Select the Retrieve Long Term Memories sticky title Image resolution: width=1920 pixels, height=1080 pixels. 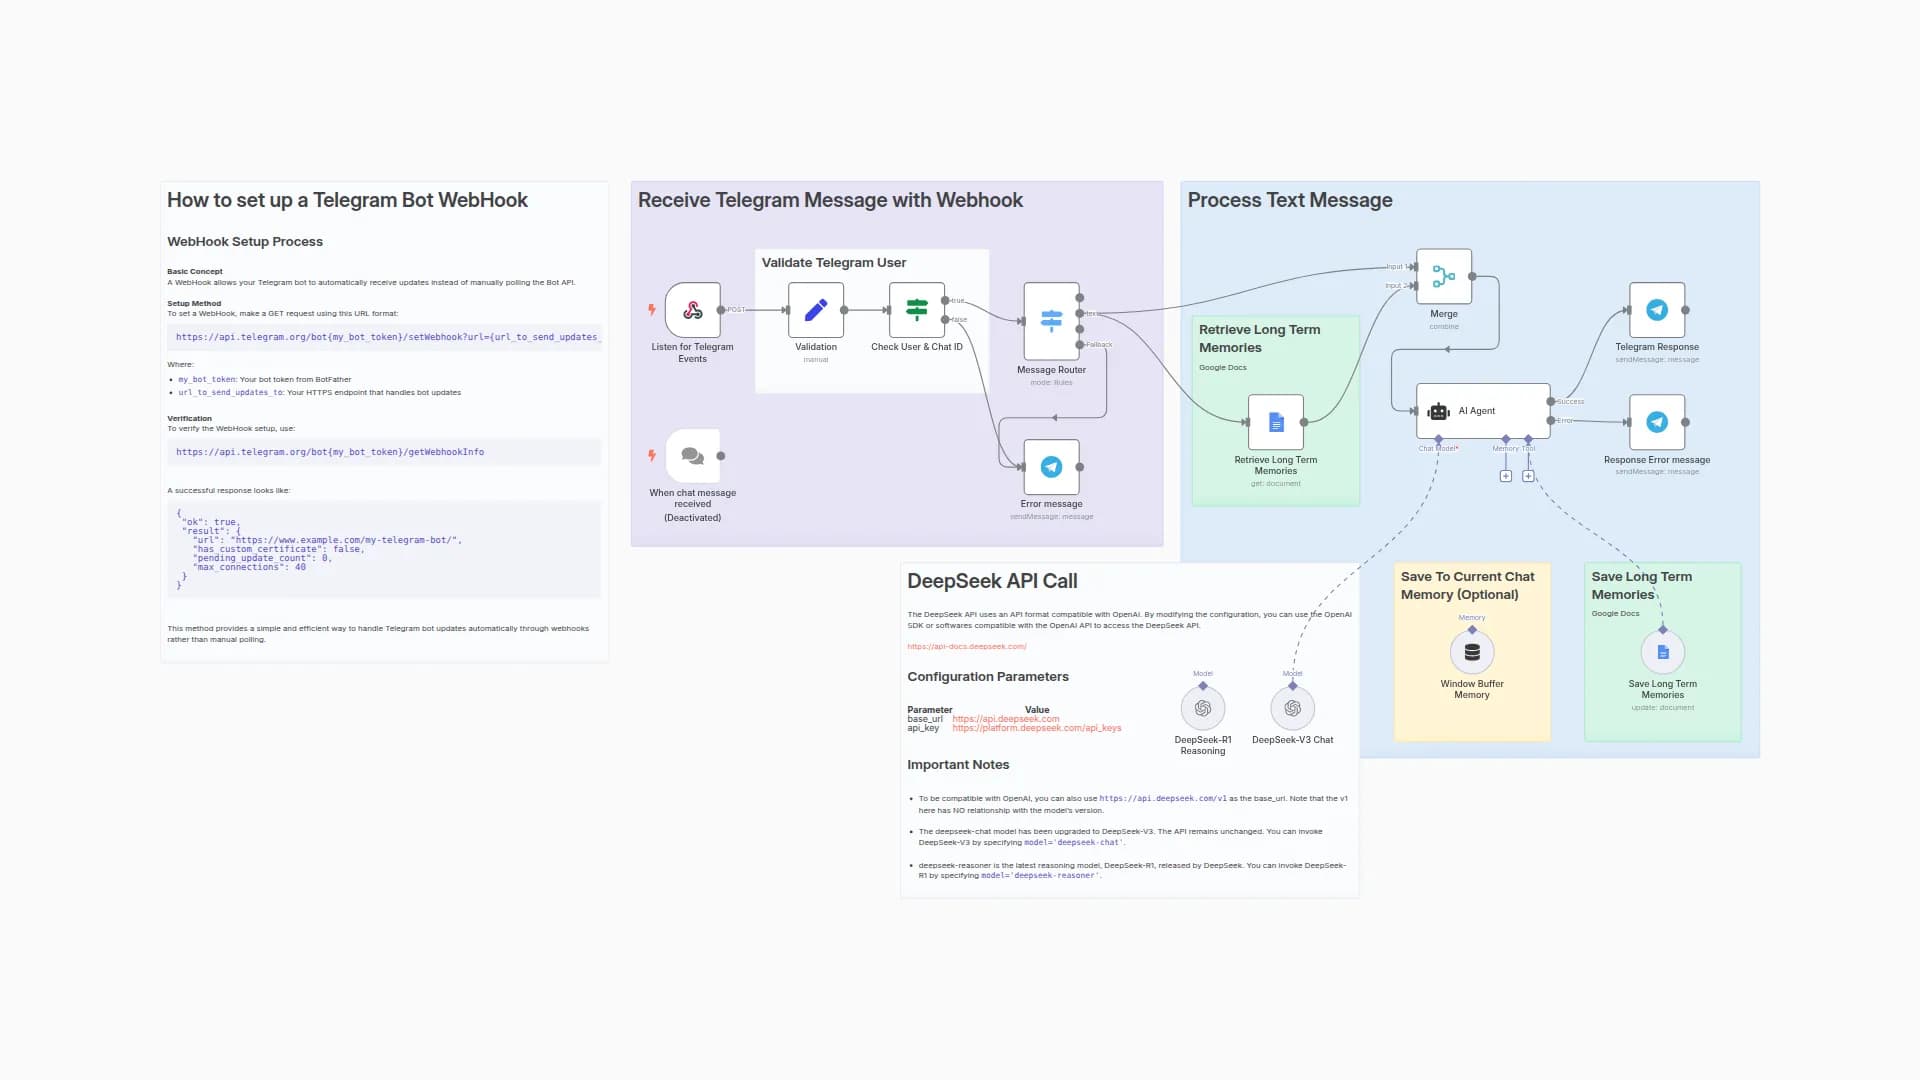pos(1259,338)
